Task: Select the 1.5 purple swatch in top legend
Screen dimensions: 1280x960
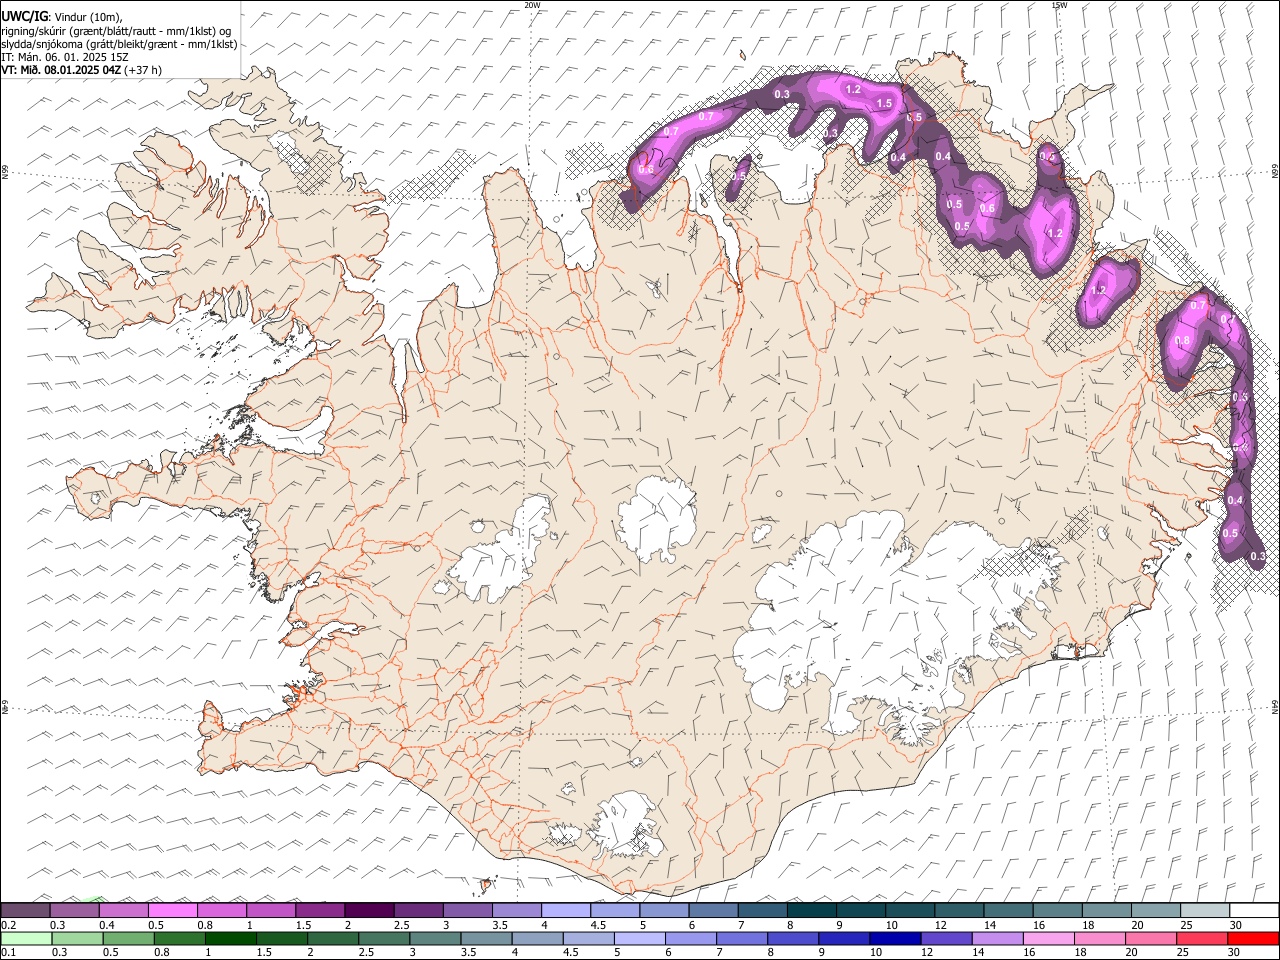Action: (319, 910)
